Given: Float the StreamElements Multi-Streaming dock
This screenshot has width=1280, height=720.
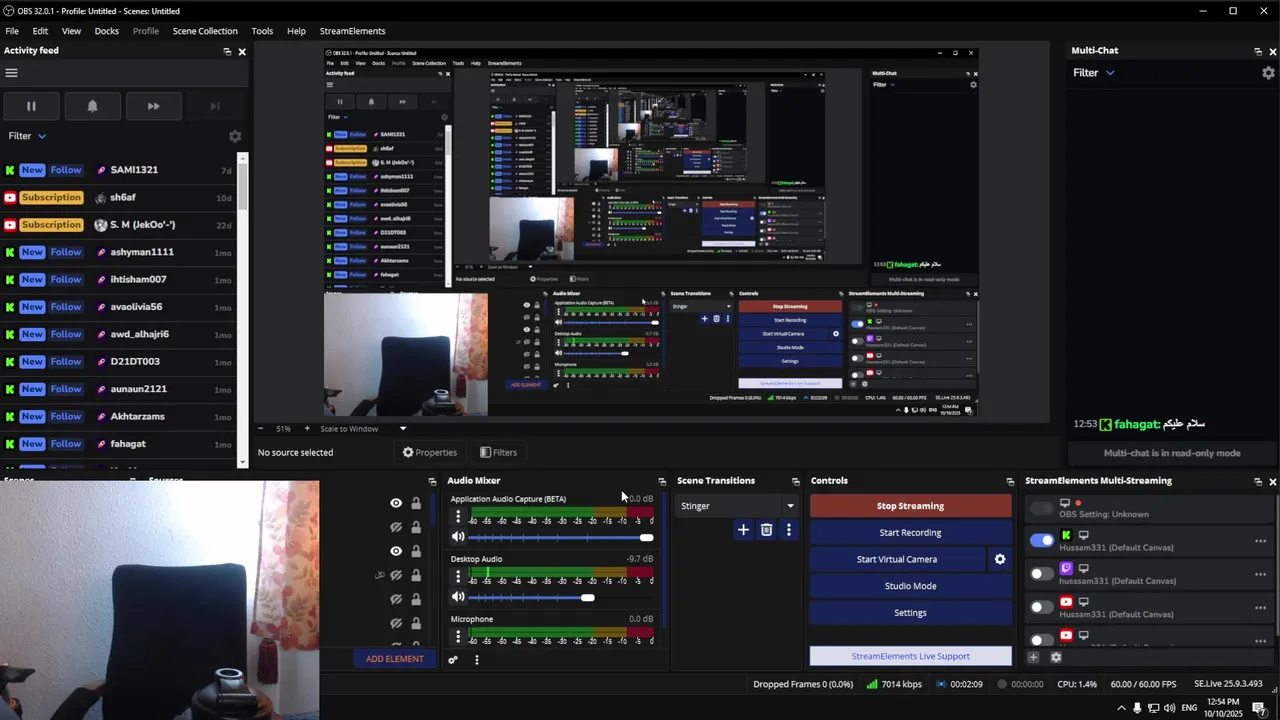Looking at the screenshot, I should coord(1258,481).
